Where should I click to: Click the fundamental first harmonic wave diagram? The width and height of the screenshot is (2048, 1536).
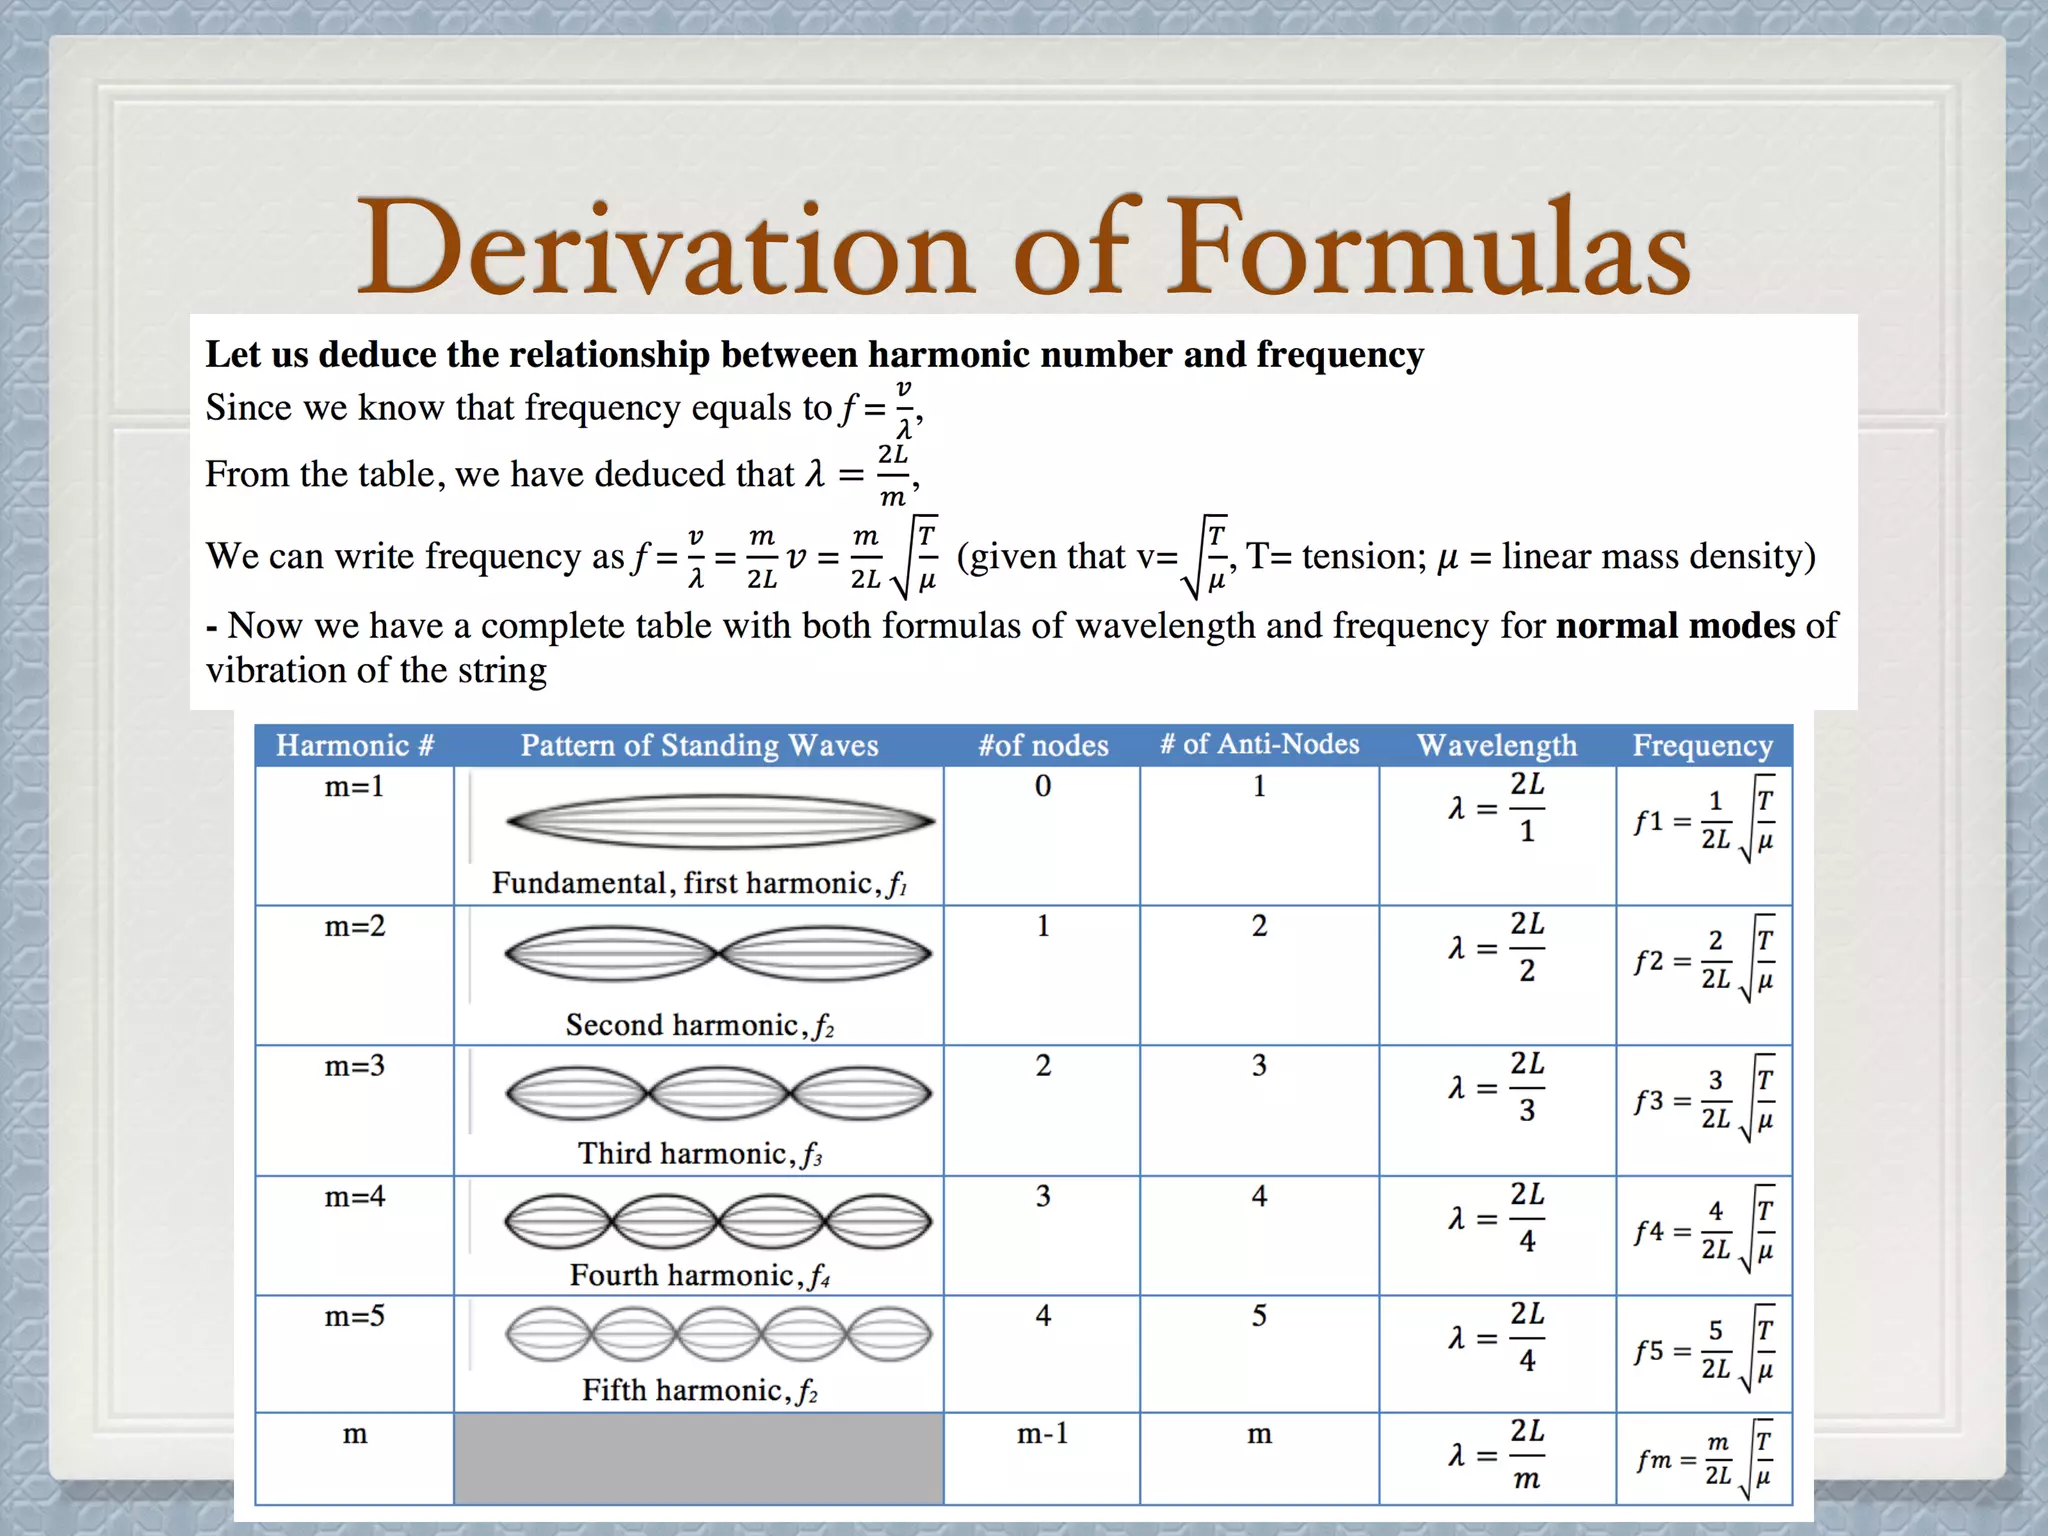719,822
